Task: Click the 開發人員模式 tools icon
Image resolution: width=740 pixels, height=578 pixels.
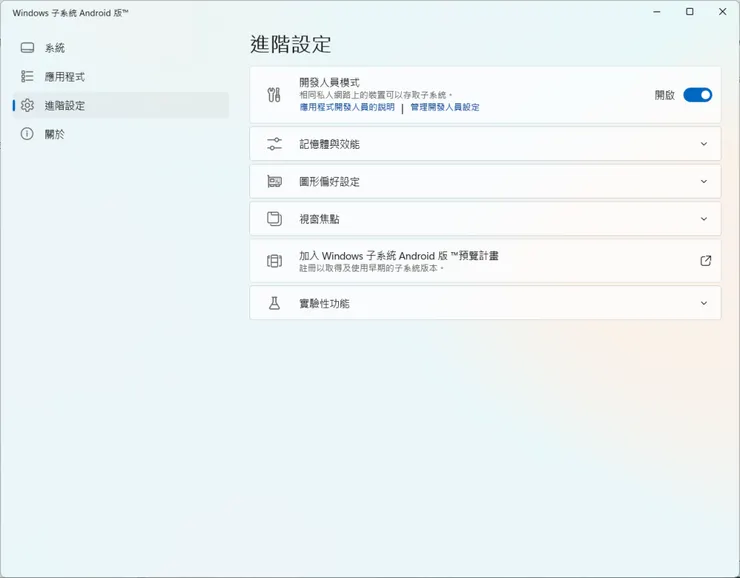Action: (x=274, y=95)
